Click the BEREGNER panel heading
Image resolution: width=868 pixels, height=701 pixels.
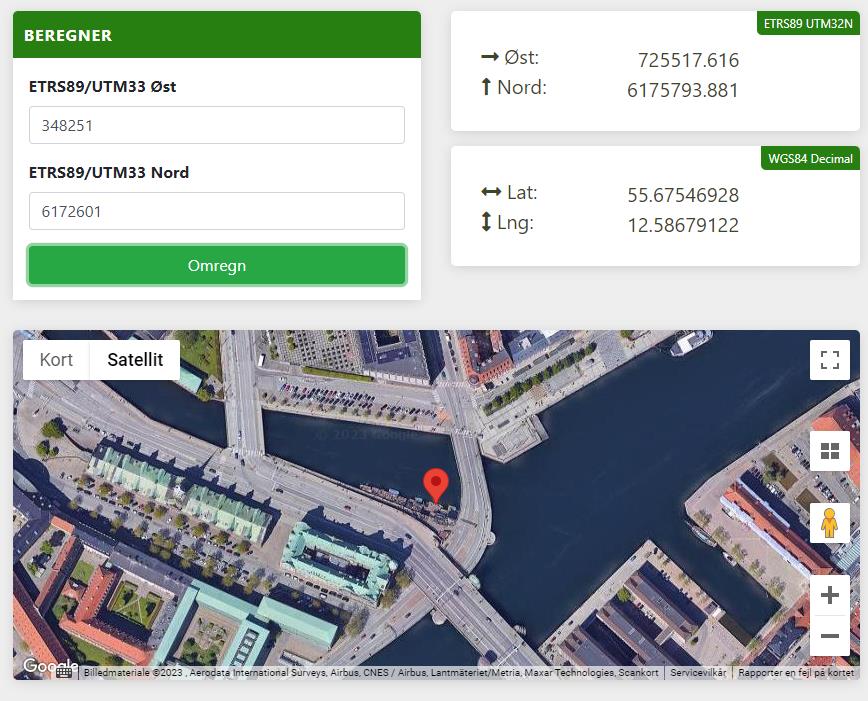point(68,35)
